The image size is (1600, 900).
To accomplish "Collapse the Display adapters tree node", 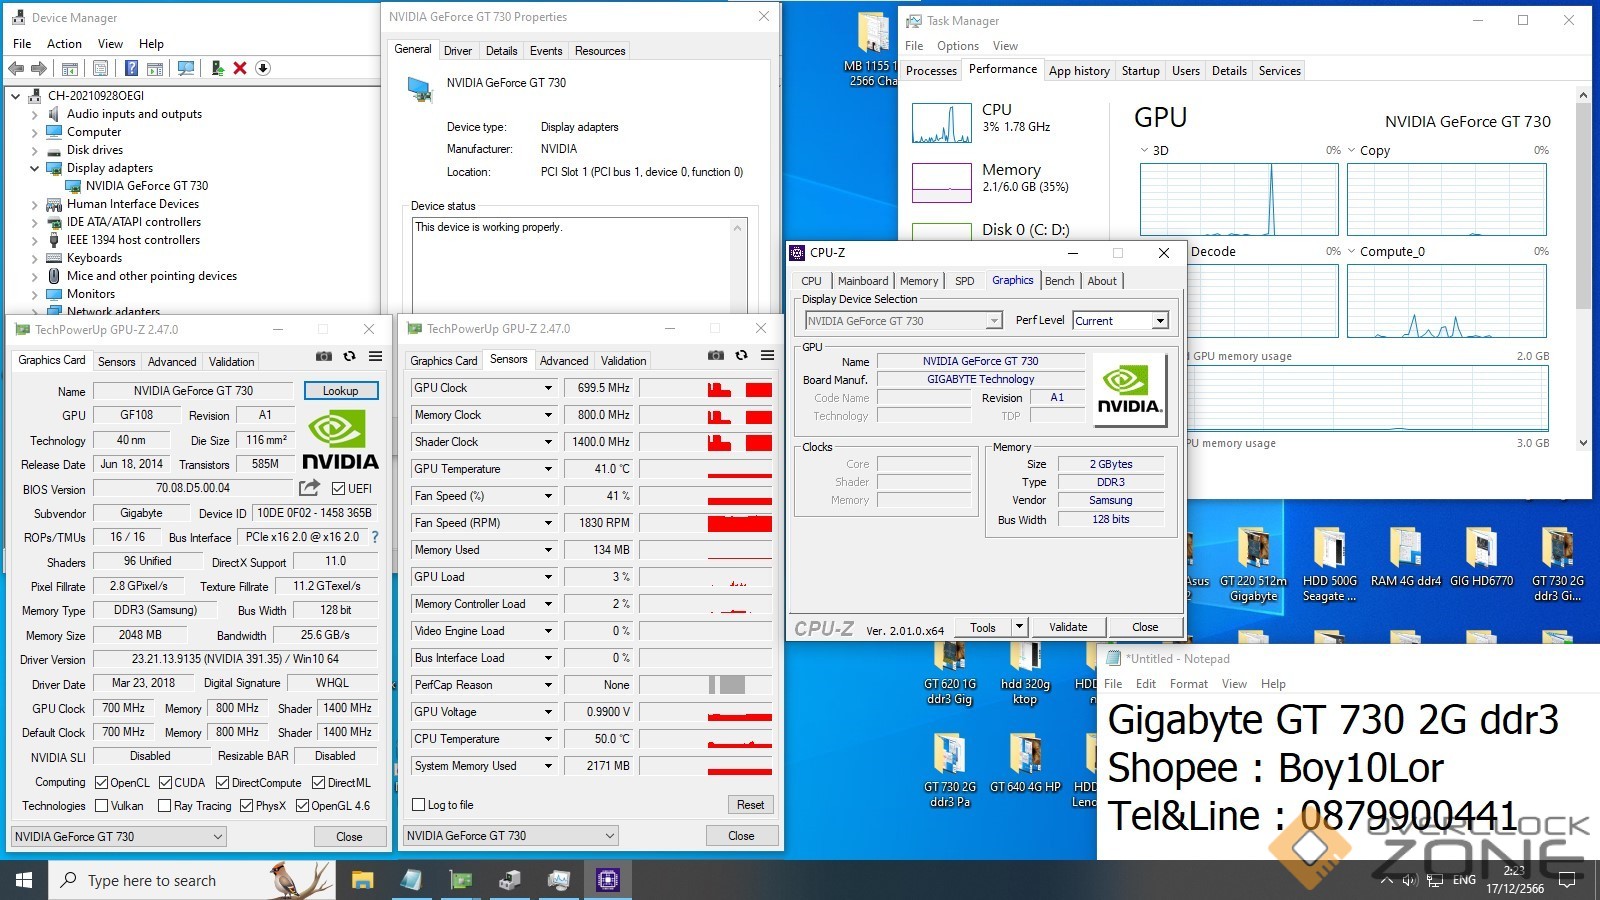I will (34, 168).
